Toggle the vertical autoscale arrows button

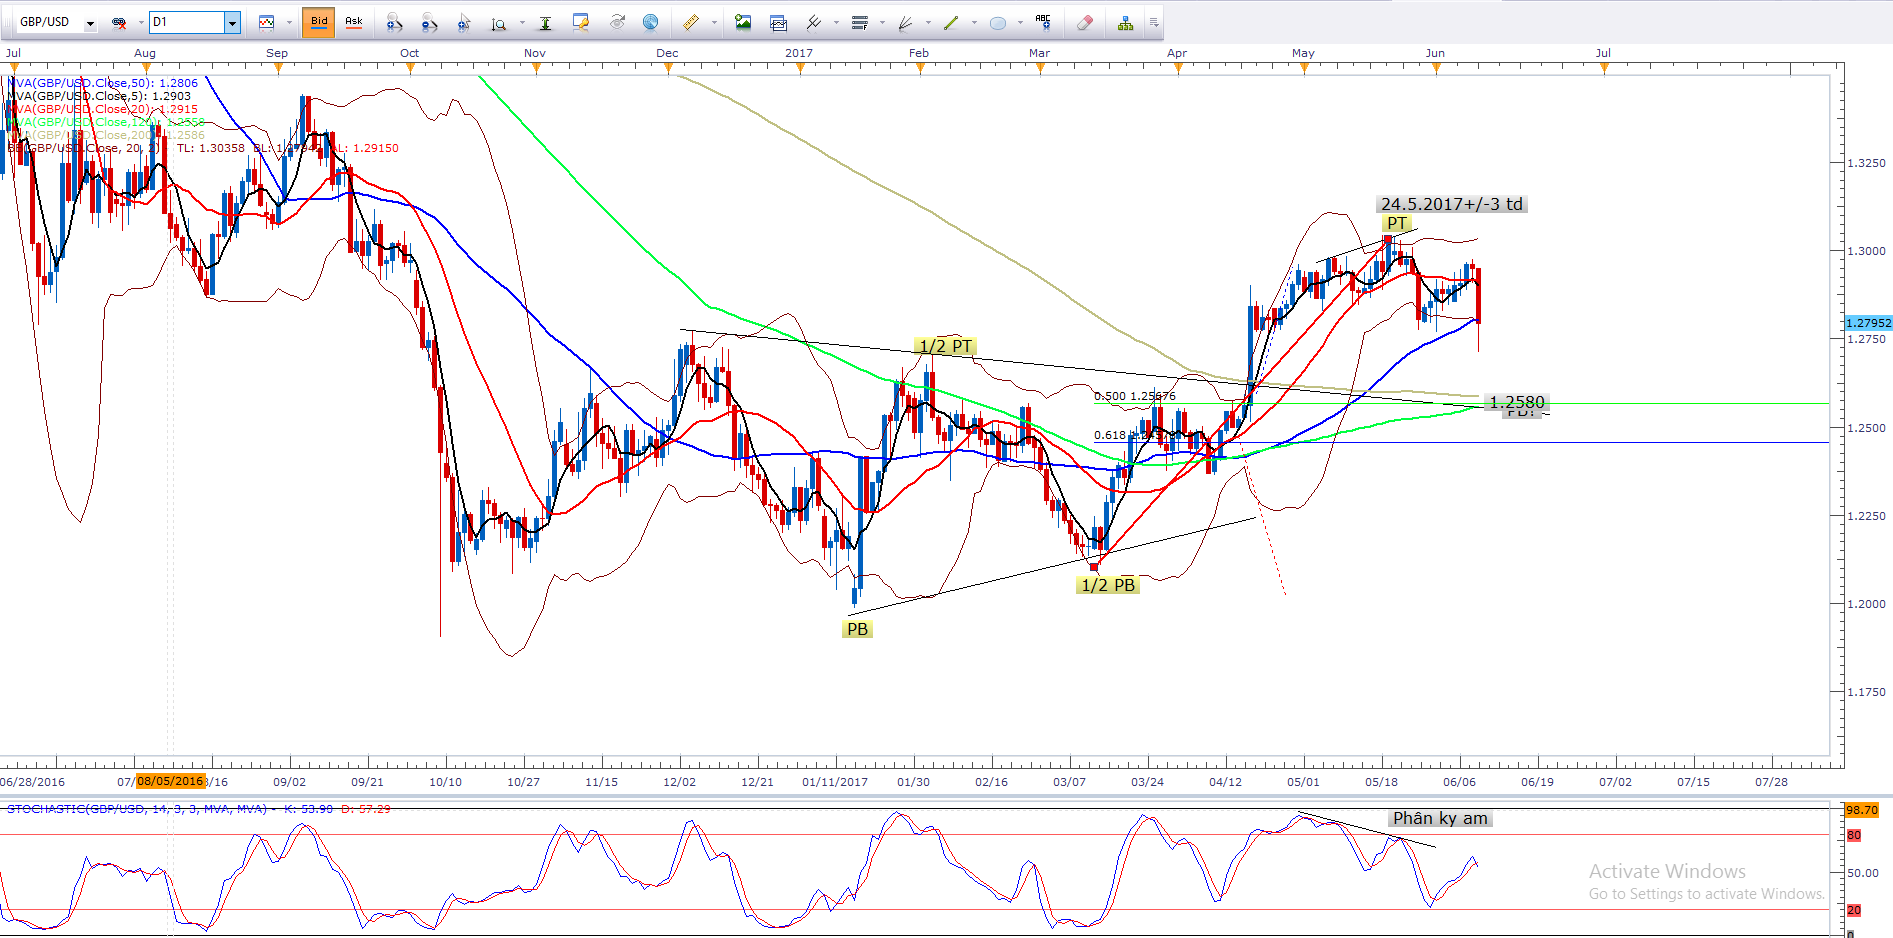(545, 22)
